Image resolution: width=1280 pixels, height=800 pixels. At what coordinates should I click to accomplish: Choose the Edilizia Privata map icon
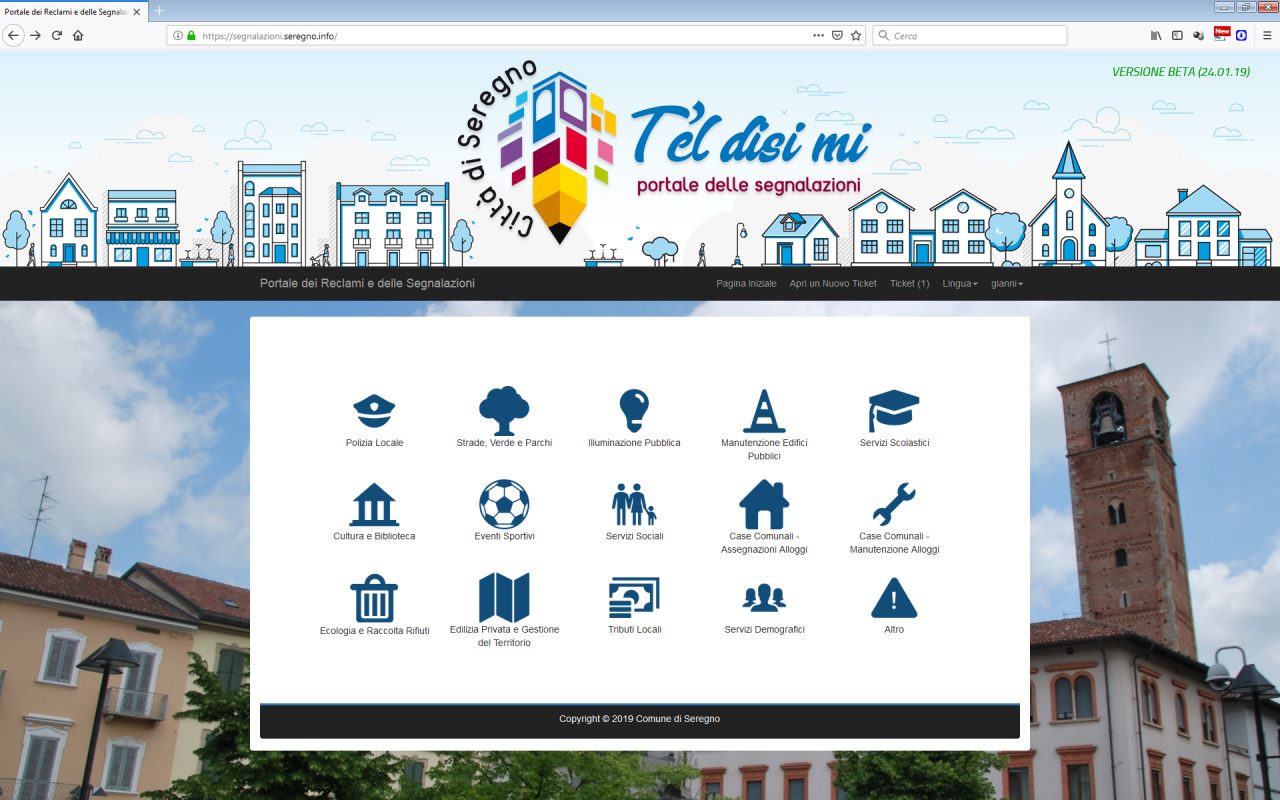(504, 598)
